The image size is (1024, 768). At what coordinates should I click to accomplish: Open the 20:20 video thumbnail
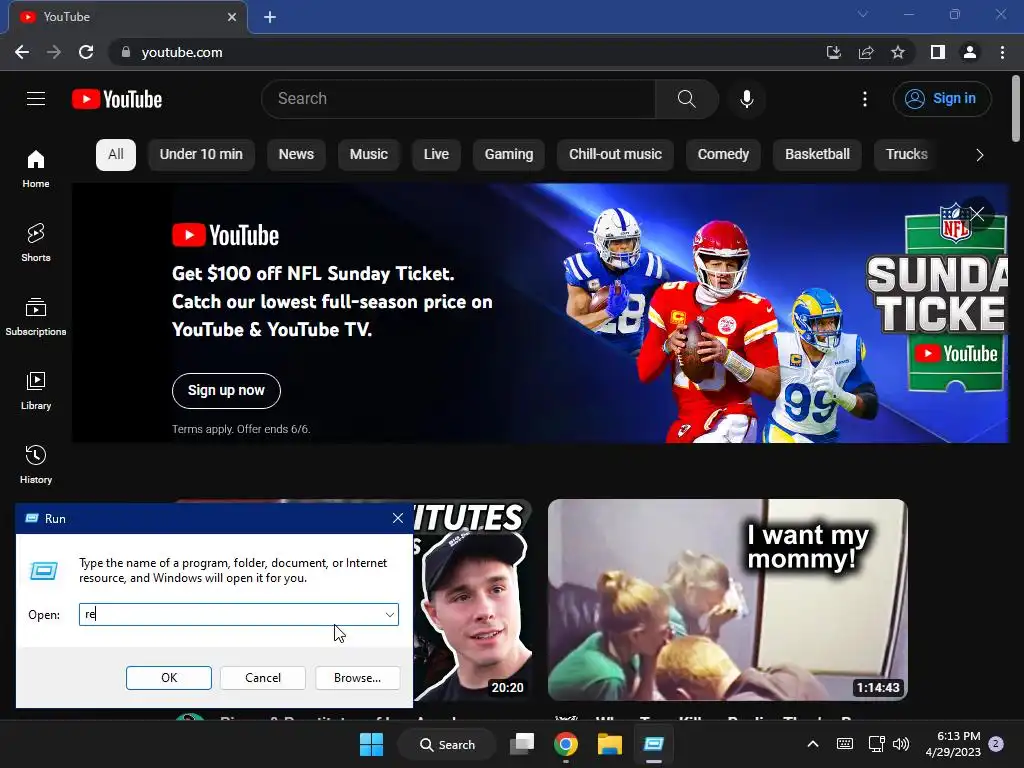tap(473, 600)
